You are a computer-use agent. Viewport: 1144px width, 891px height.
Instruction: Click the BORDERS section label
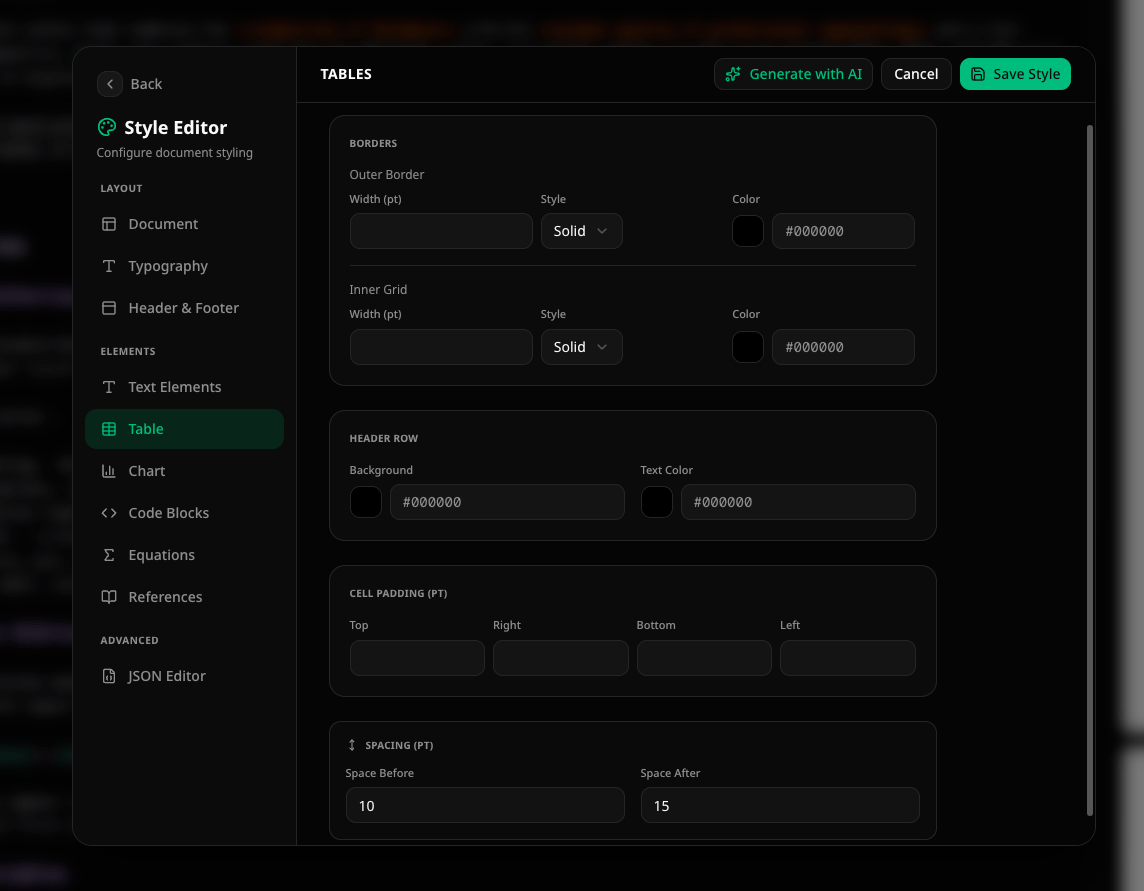[x=373, y=143]
